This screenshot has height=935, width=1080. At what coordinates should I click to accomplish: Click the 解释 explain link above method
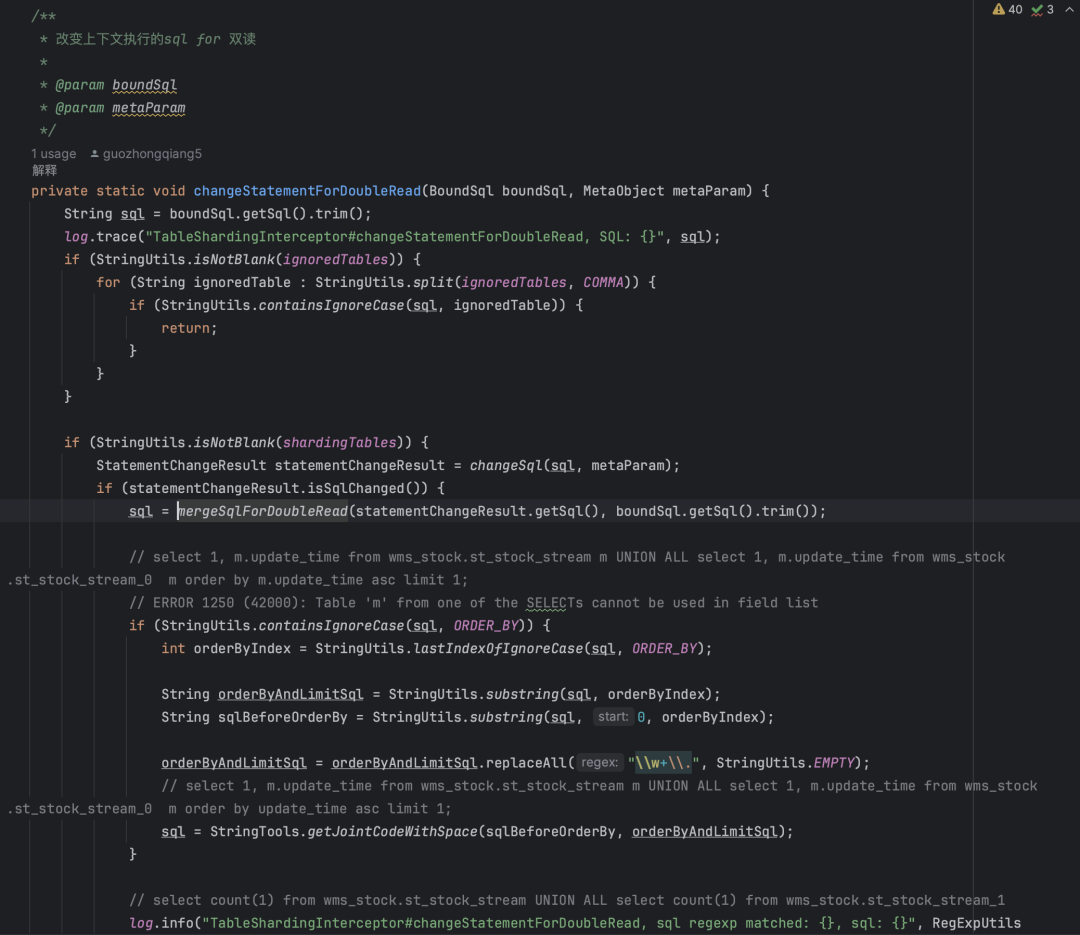[x=44, y=170]
